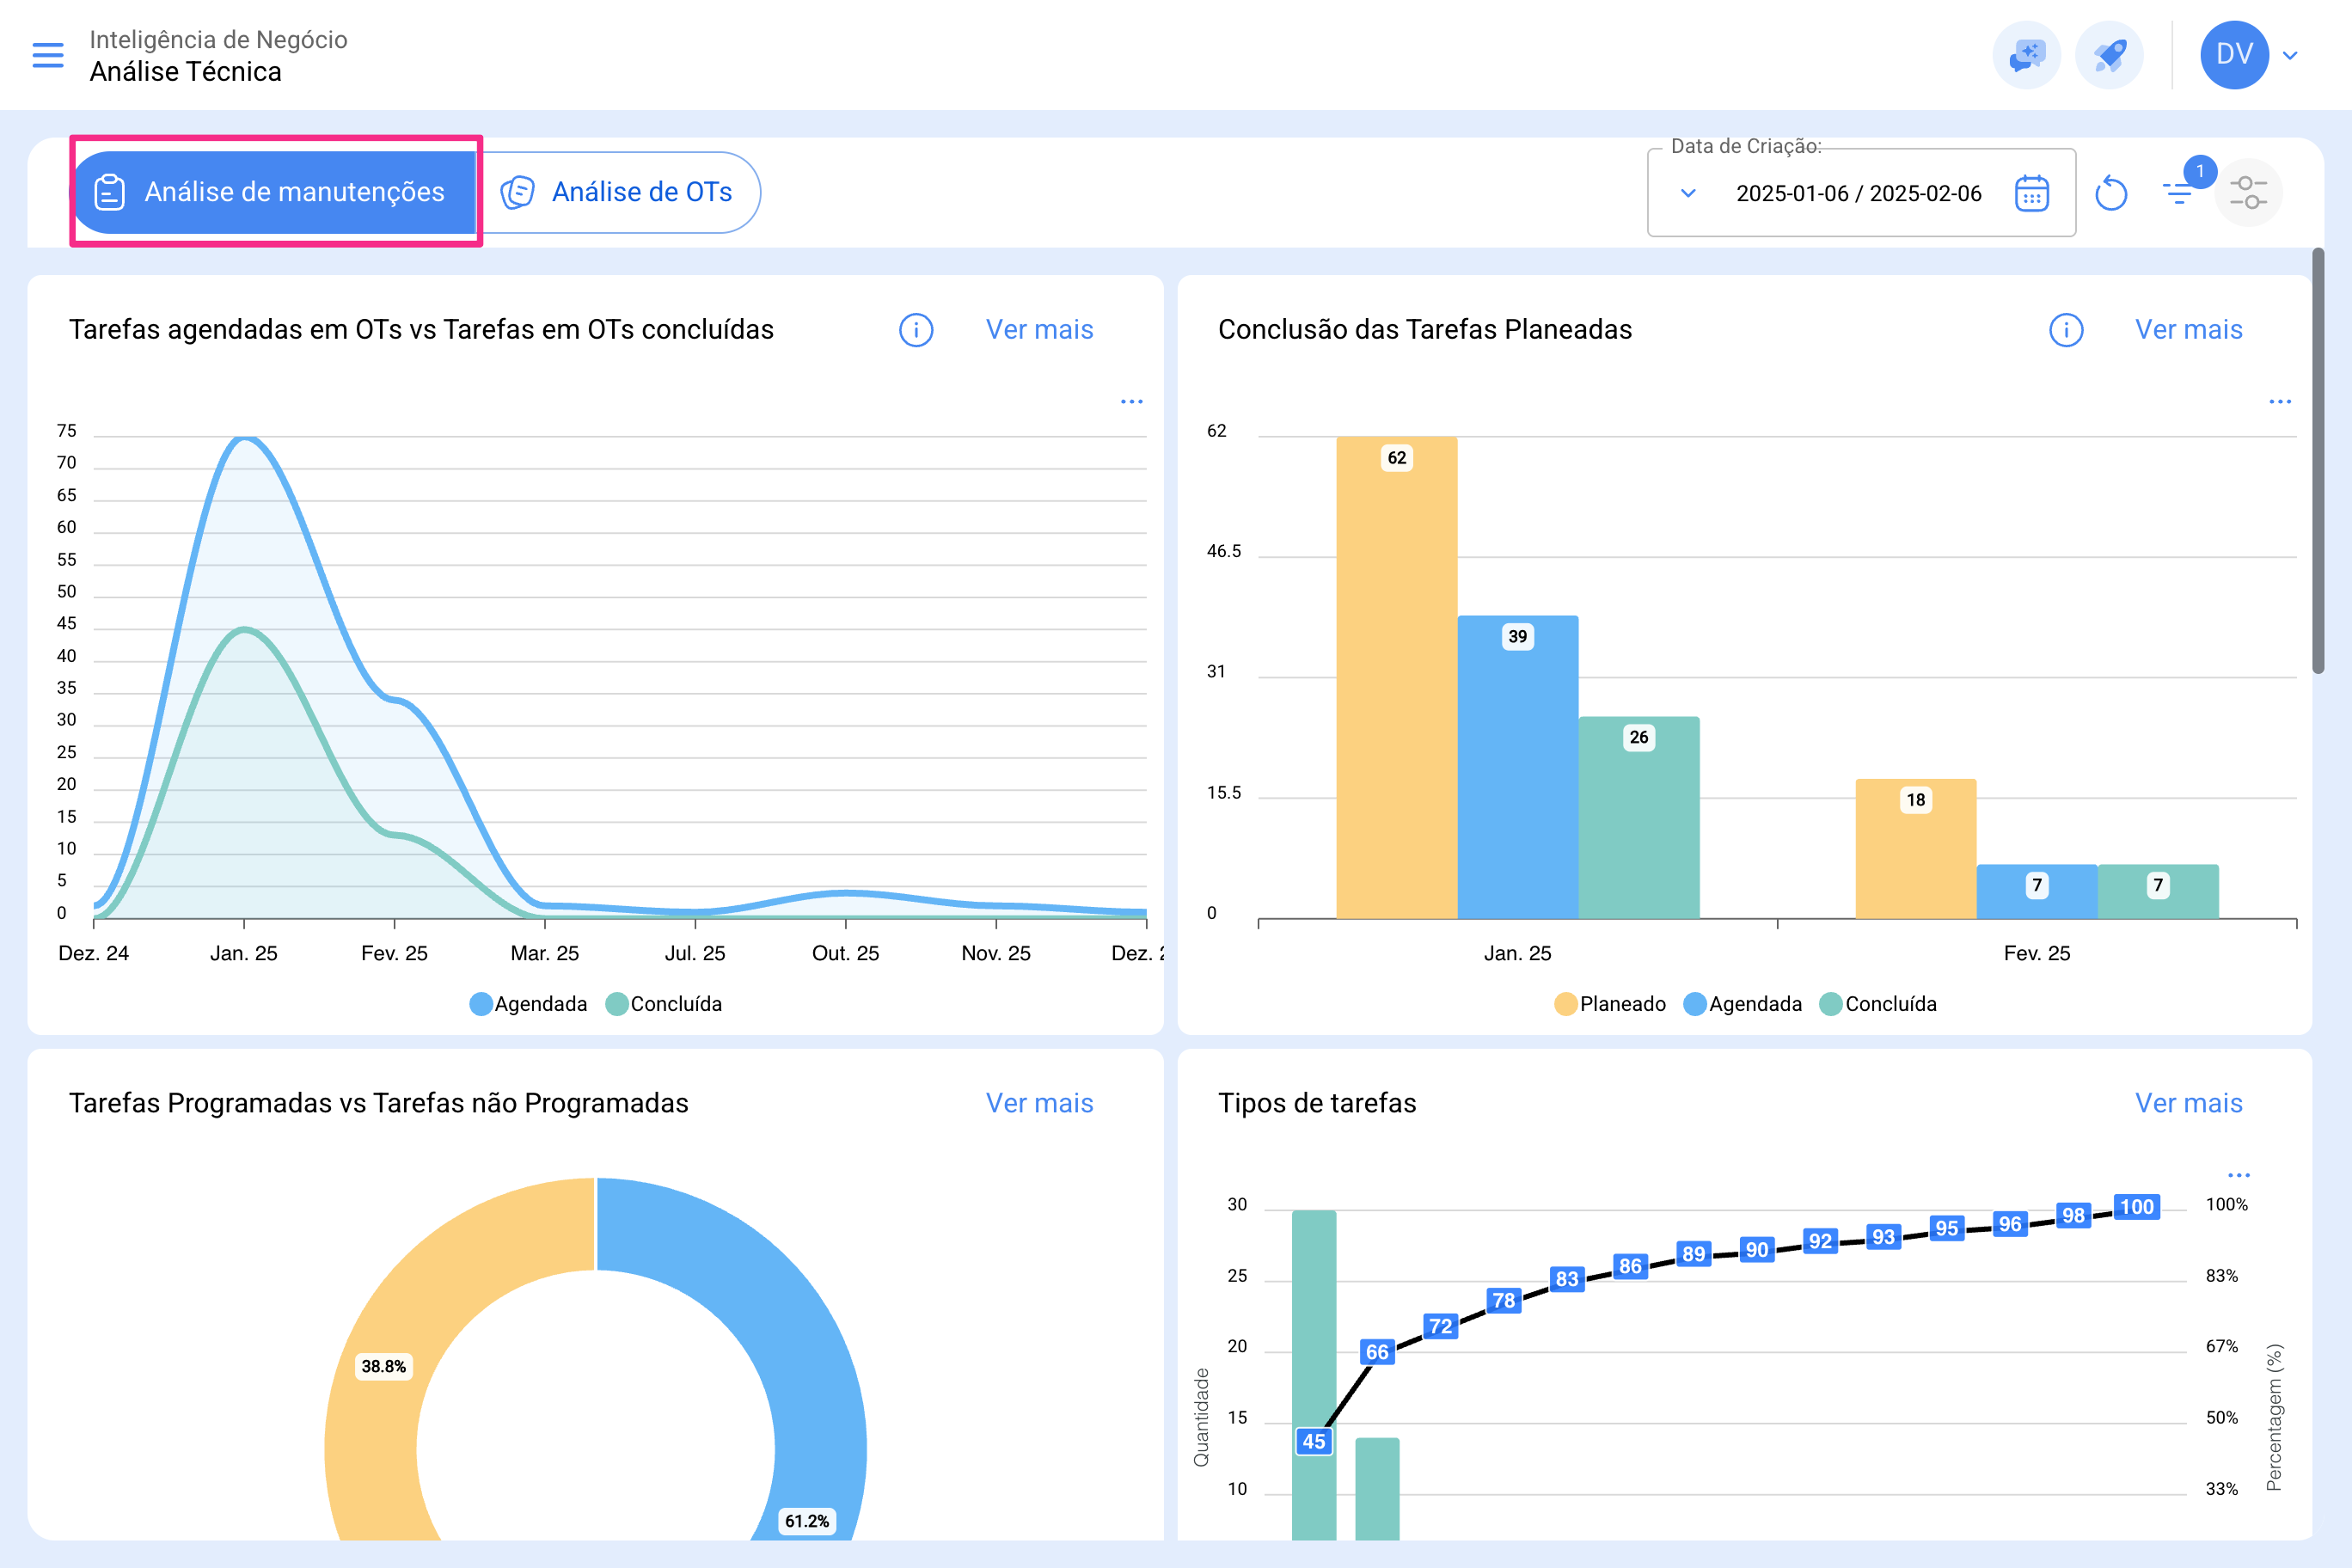Select the Fev. 25 Planeado bar labeled 18
Screen dimensions: 2352x1568
1916,849
